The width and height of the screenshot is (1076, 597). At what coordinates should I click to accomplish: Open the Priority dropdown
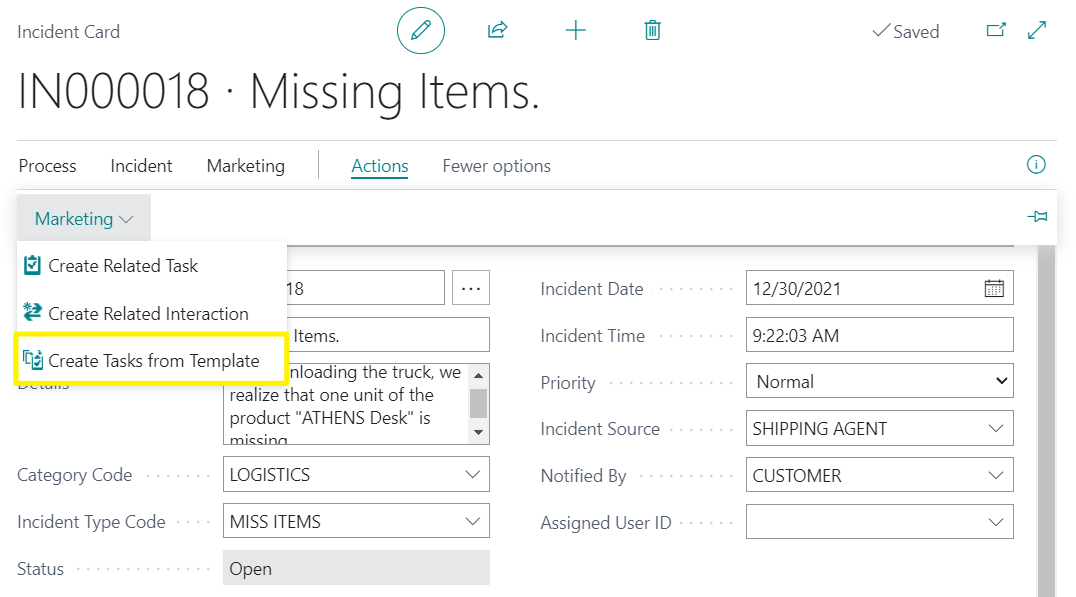click(1000, 381)
